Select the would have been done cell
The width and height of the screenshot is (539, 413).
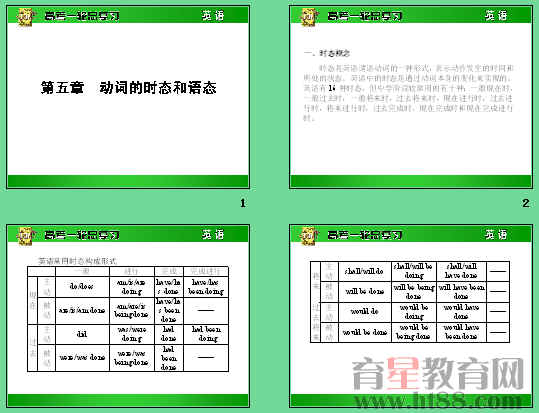[x=461, y=332]
